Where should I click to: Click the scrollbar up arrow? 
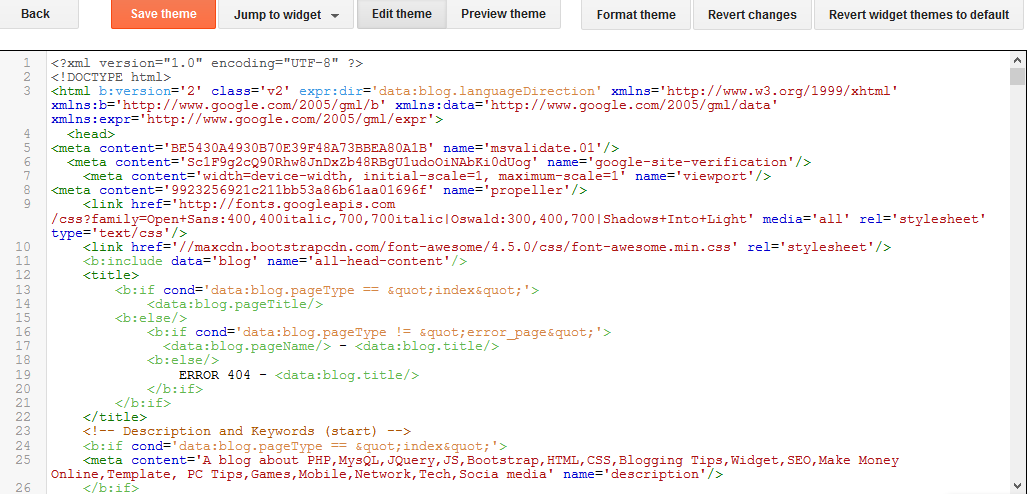pos(1018,60)
